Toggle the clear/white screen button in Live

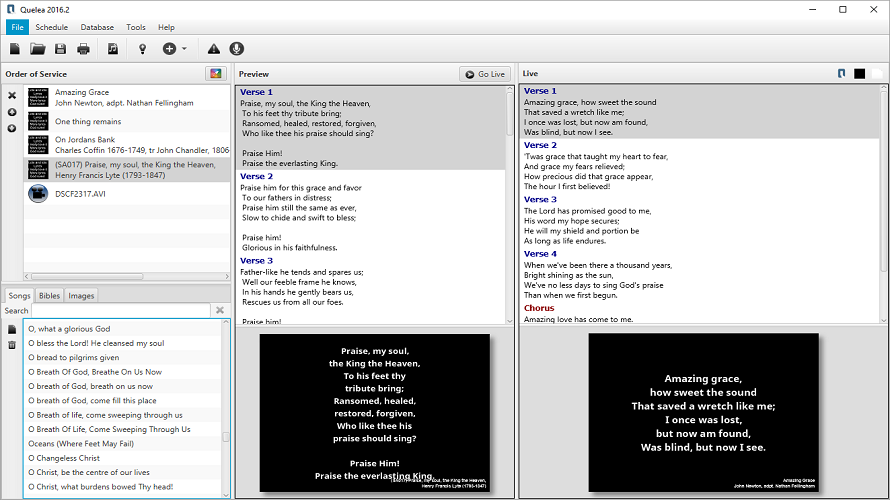click(876, 74)
